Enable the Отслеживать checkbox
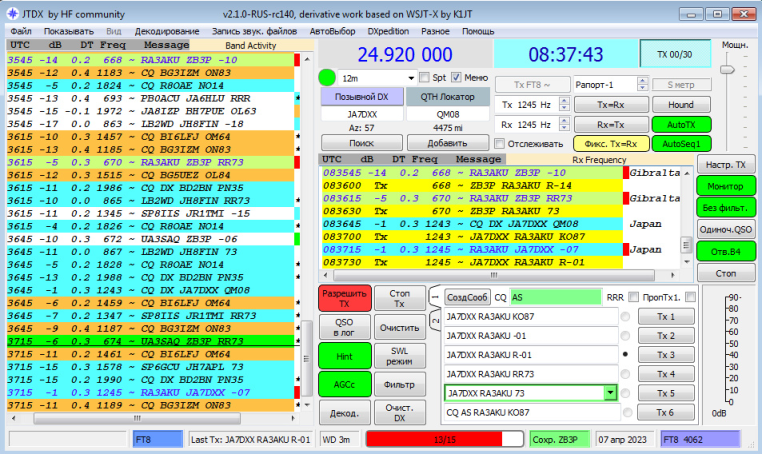 point(499,144)
